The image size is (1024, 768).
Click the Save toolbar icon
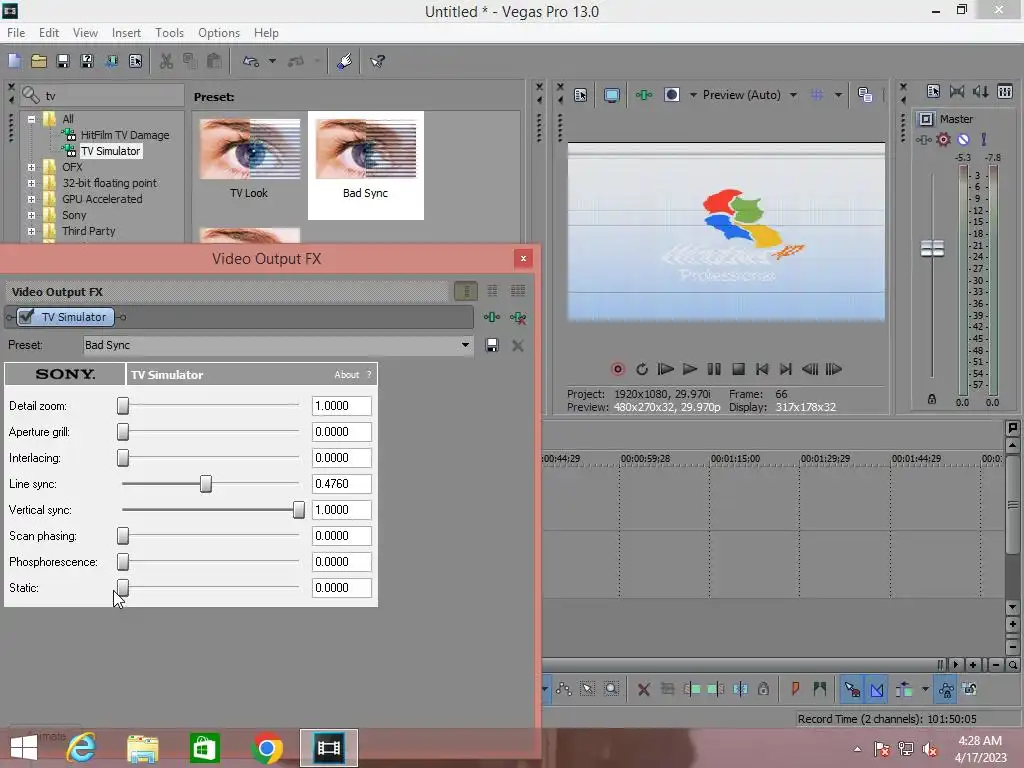click(63, 61)
